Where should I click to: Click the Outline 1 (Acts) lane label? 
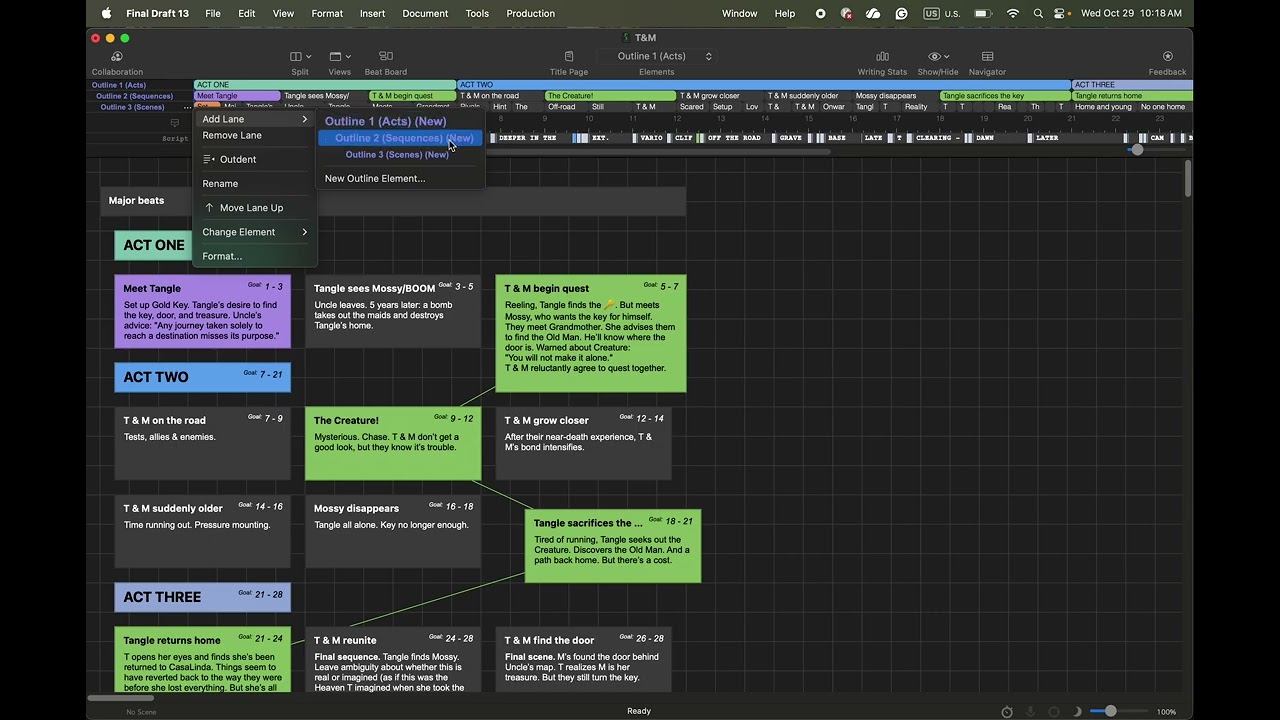tap(119, 85)
